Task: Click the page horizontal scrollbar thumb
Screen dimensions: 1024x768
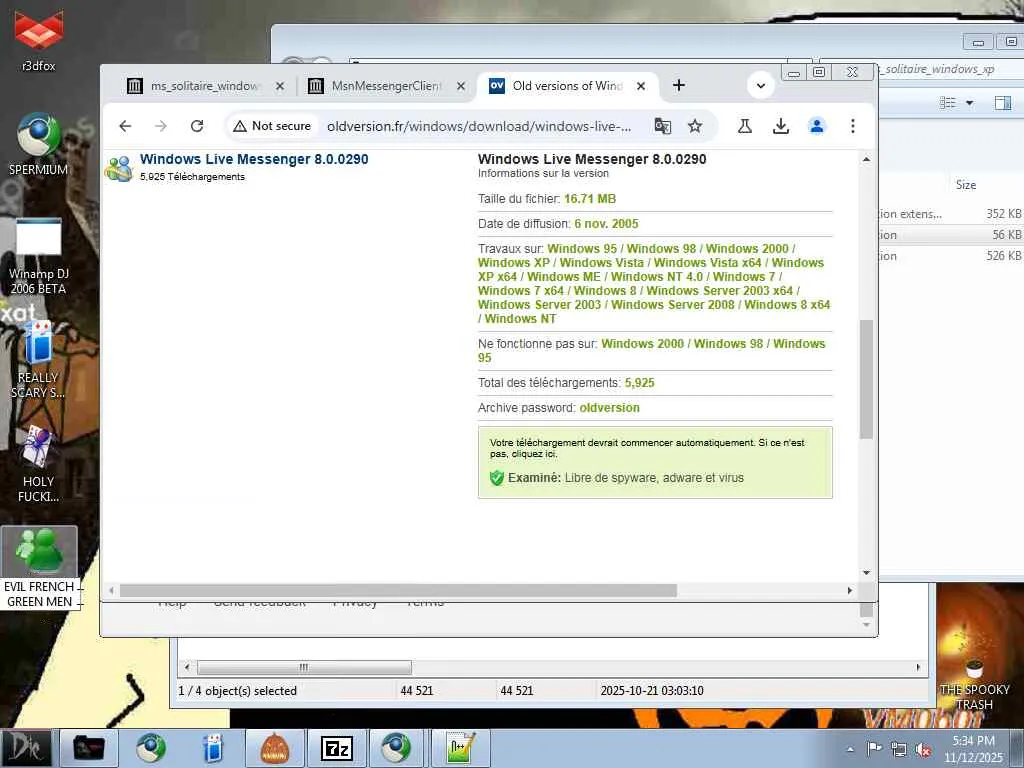Action: point(398,590)
